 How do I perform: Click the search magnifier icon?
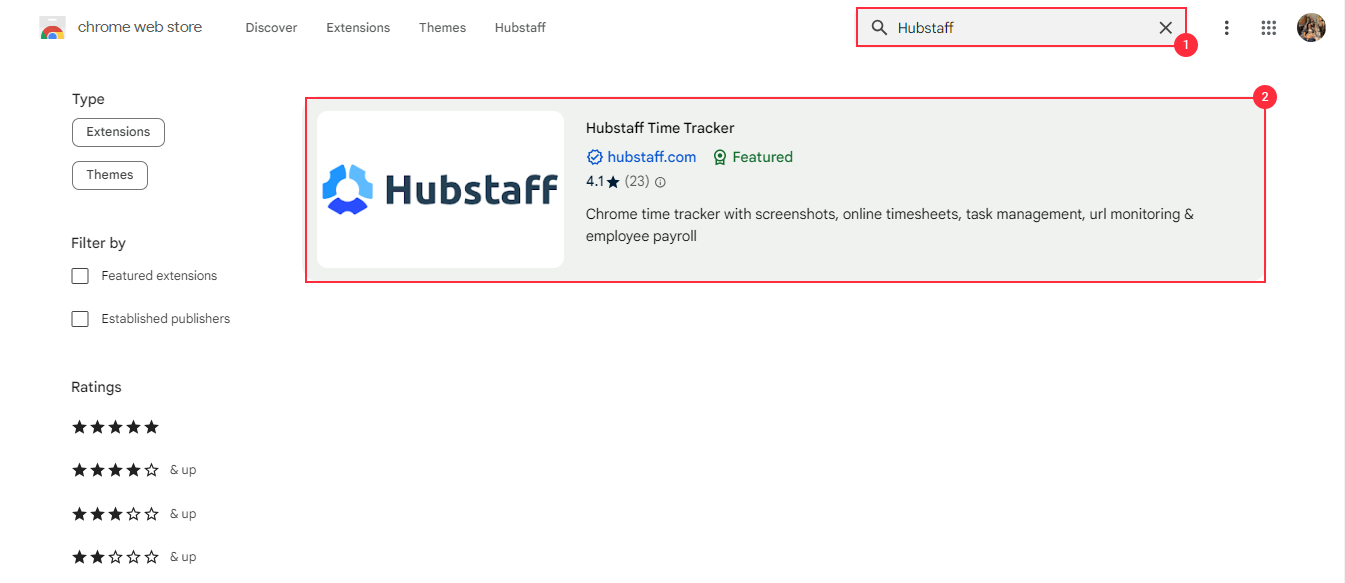point(880,28)
